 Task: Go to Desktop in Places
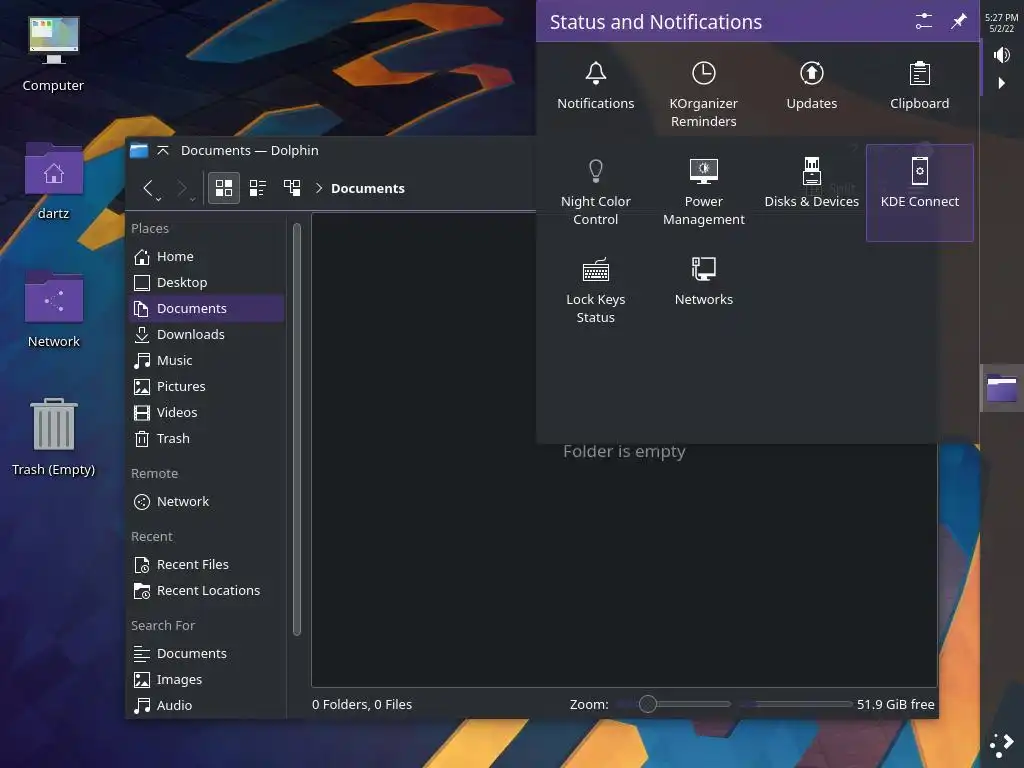tap(206, 283)
